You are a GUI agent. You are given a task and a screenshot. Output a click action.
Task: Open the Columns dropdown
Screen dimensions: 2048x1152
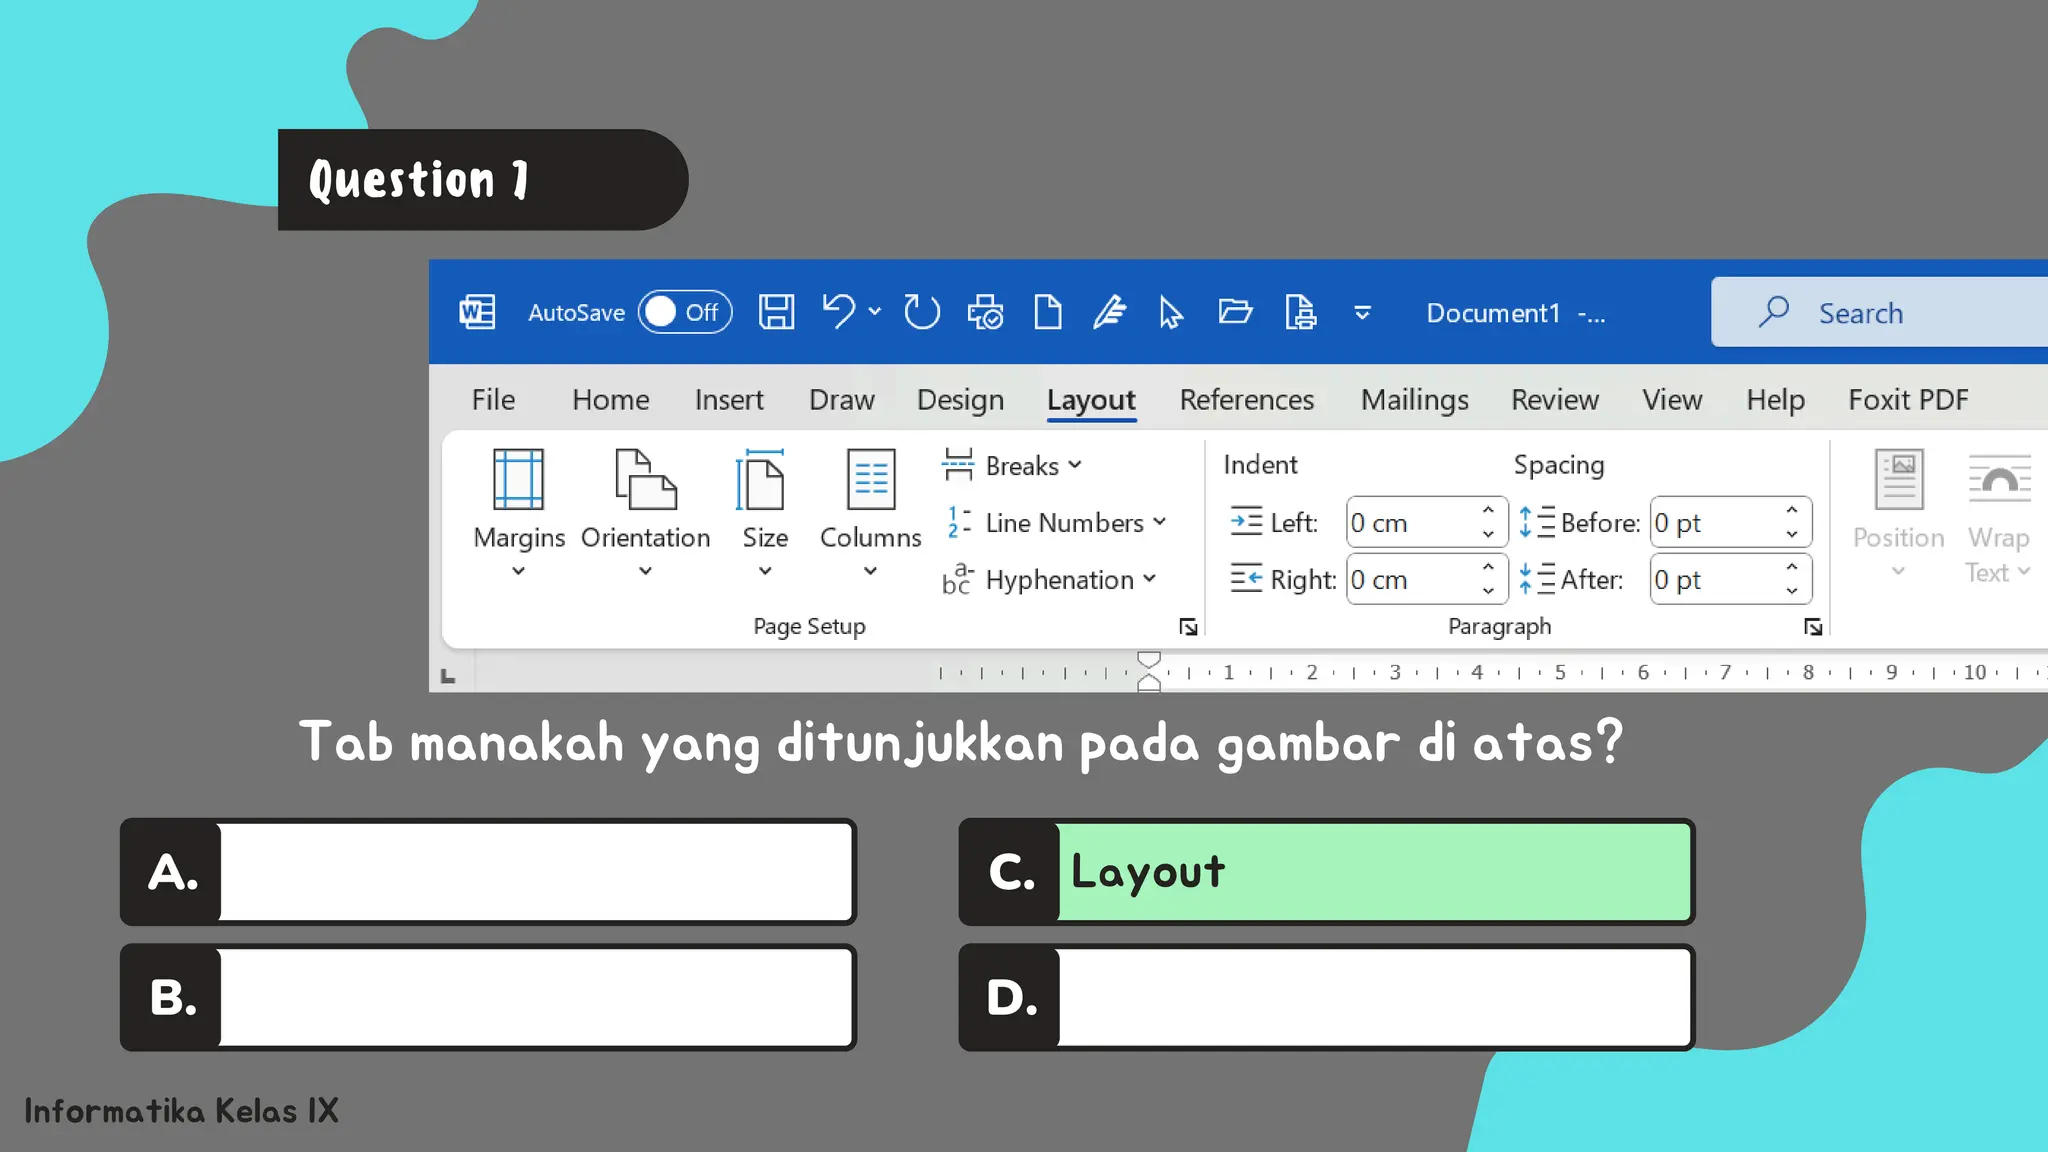coord(870,513)
